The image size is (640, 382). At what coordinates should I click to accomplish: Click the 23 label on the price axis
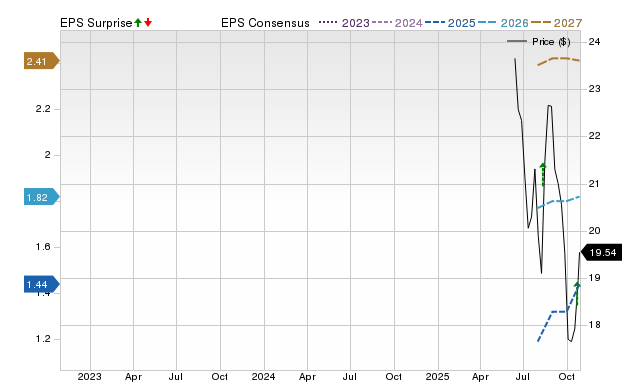(595, 89)
